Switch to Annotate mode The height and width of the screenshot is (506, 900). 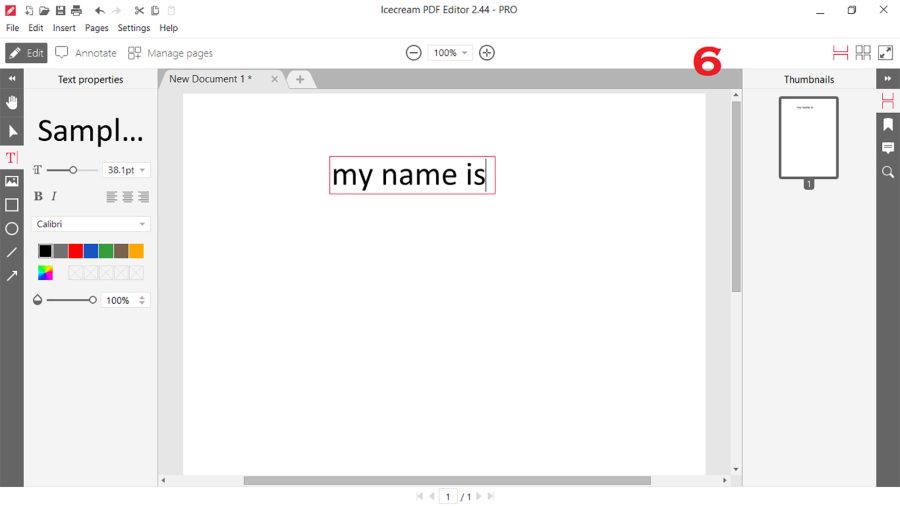(86, 53)
